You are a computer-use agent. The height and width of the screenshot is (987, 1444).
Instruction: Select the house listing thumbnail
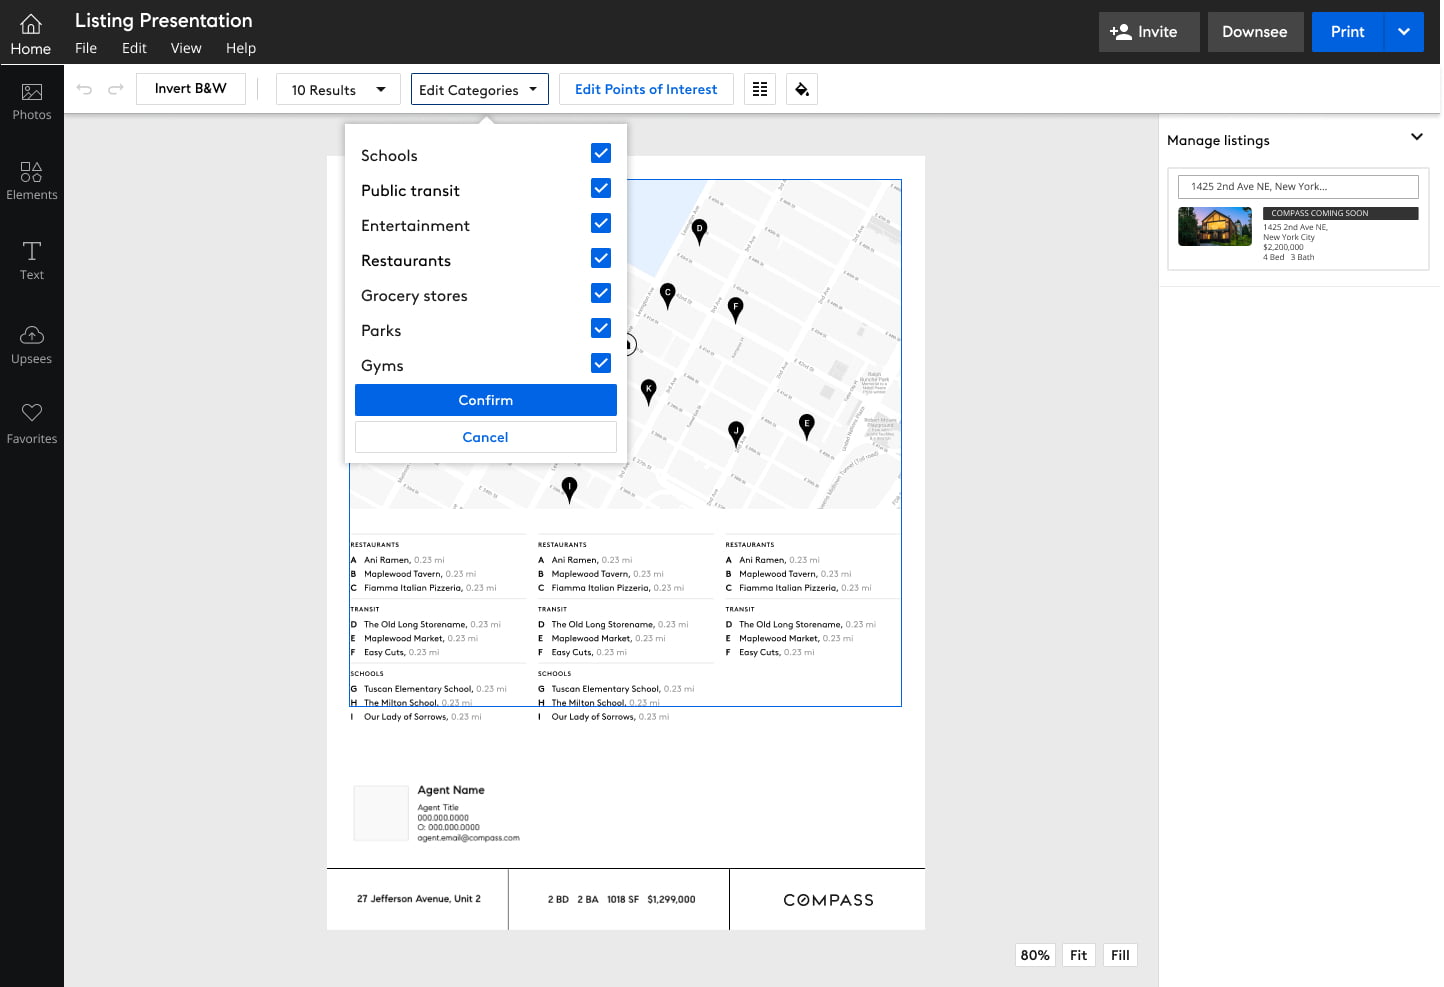point(1215,227)
